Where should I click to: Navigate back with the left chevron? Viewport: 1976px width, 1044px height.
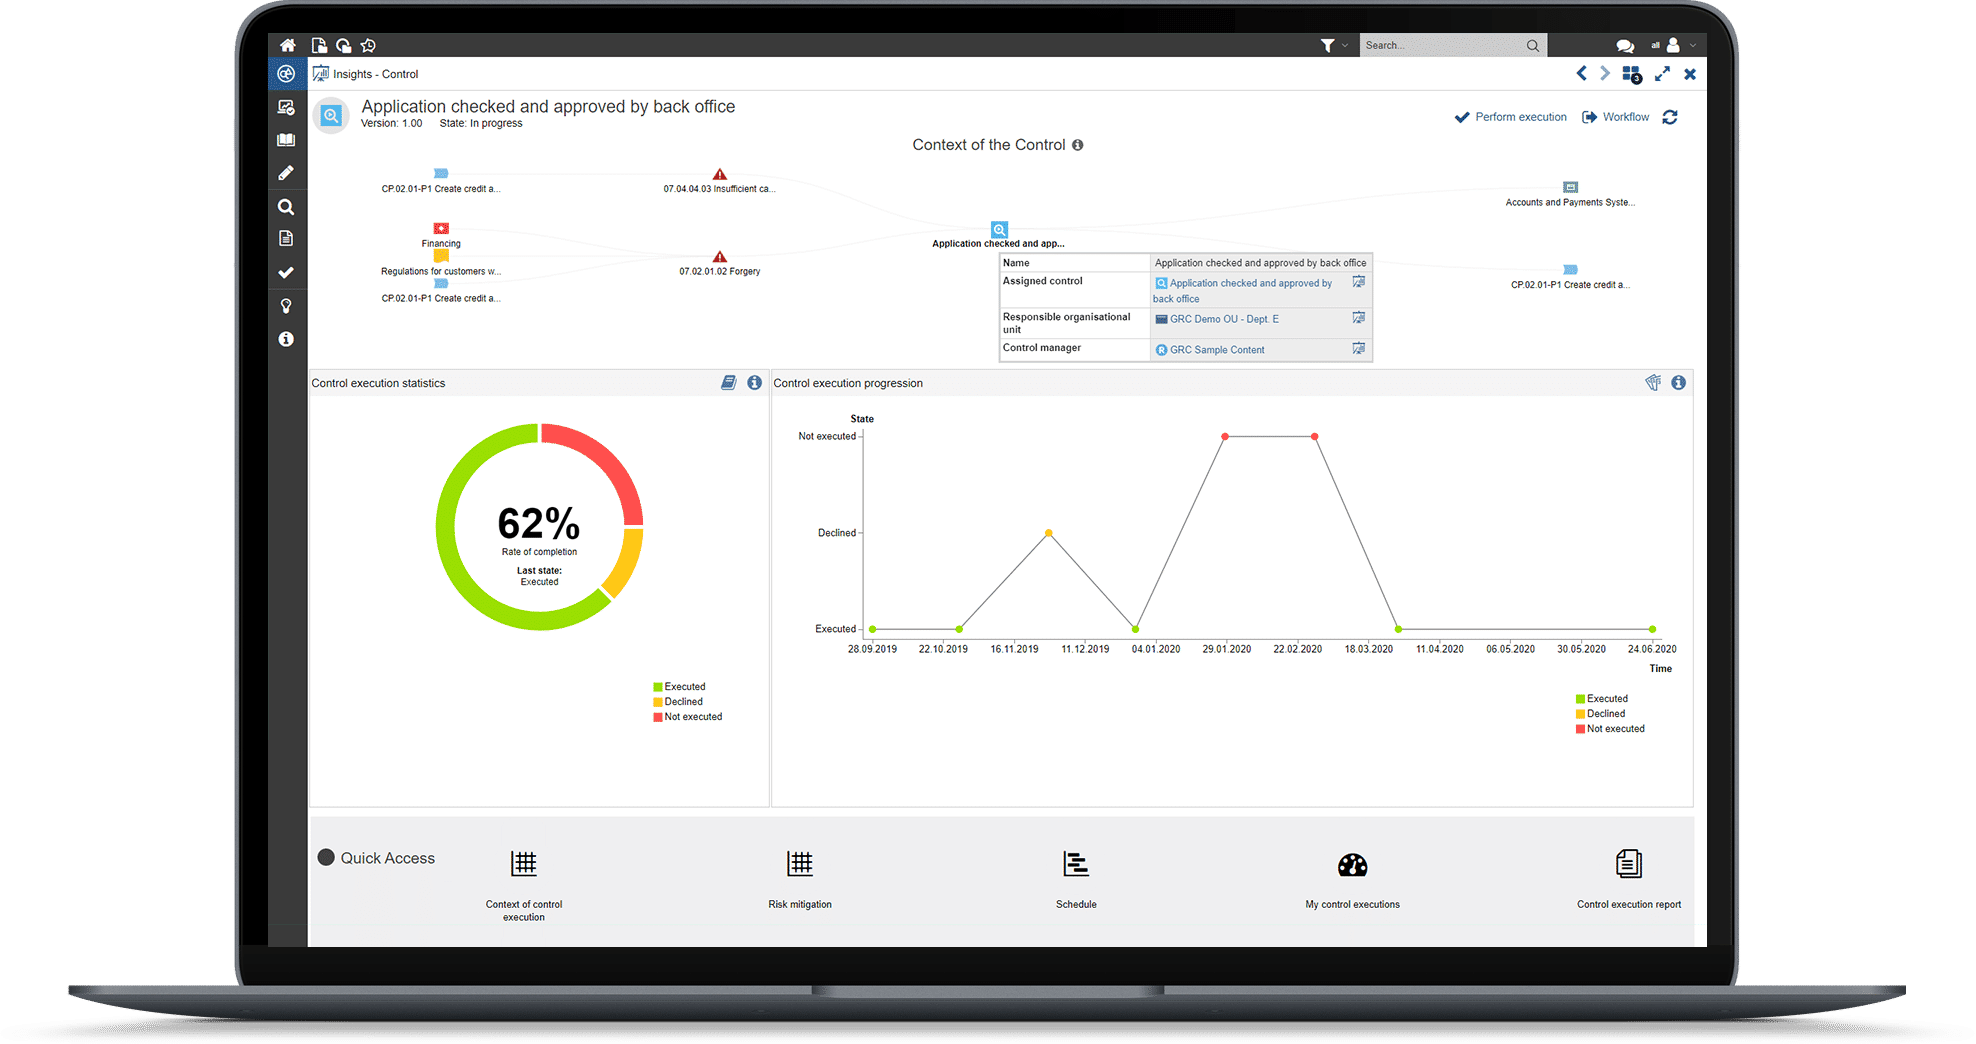(1581, 73)
